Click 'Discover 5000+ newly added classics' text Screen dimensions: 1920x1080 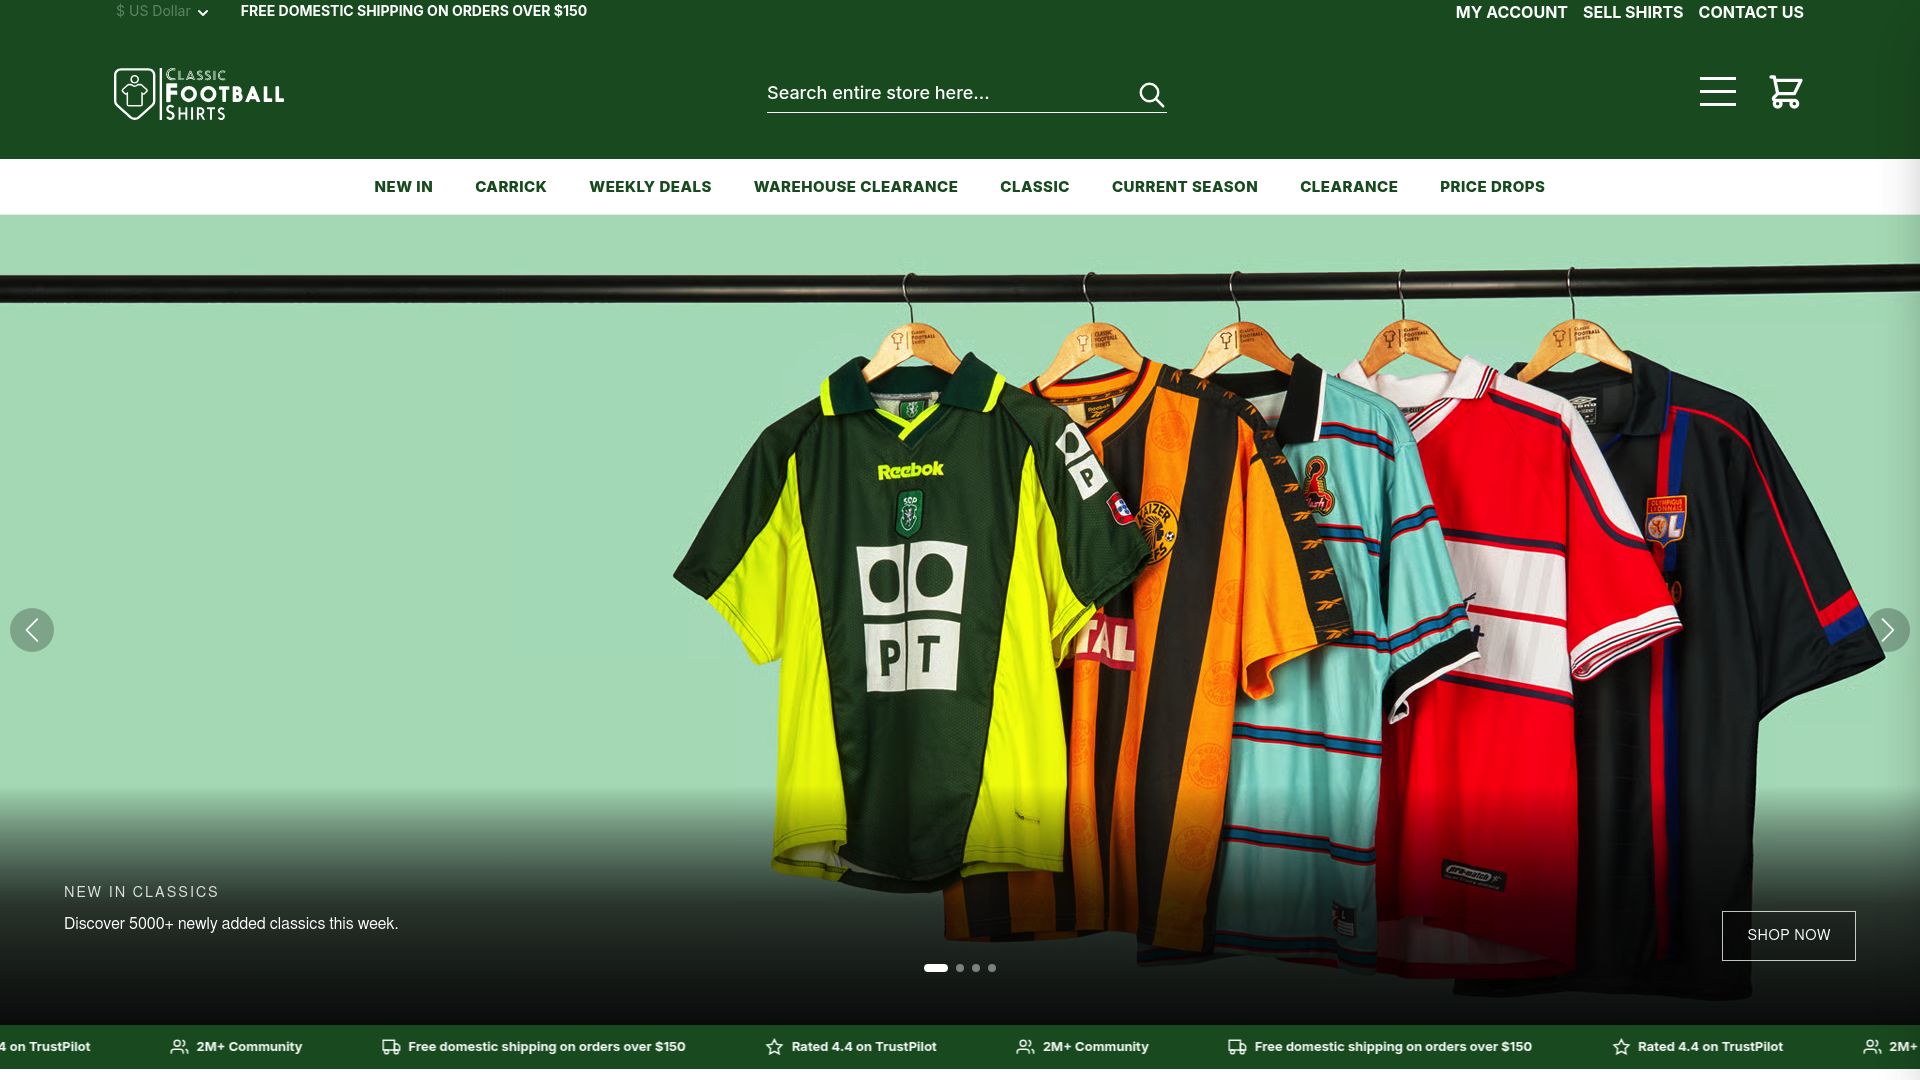tap(231, 924)
